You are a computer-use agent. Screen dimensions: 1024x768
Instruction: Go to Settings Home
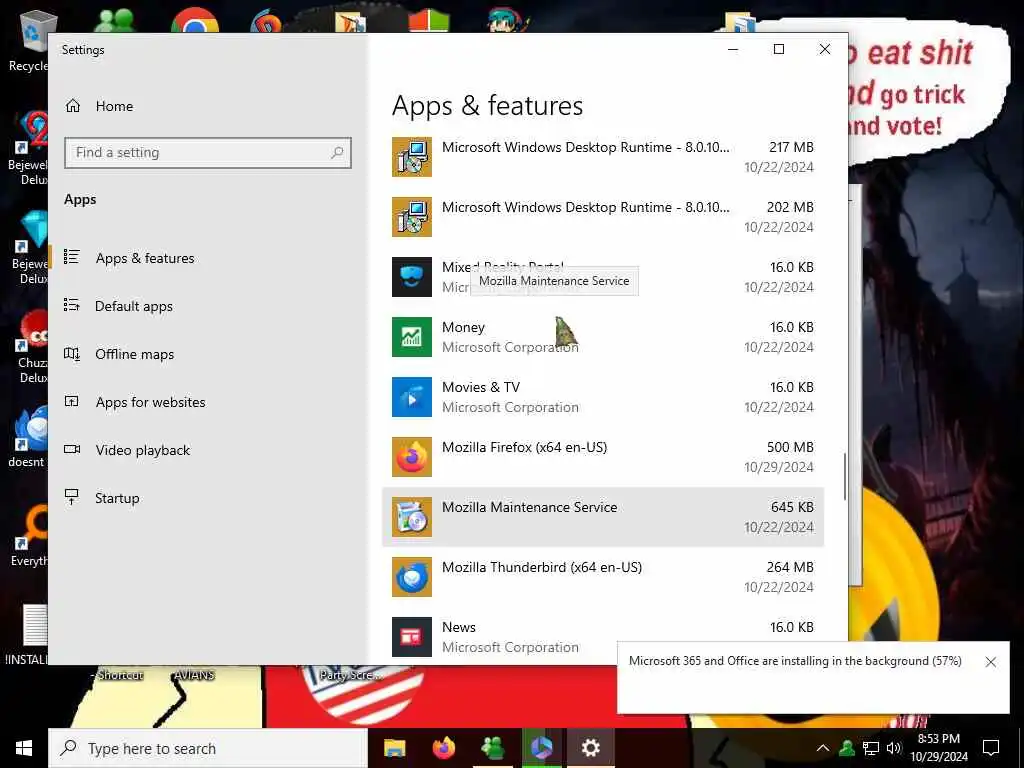208,106
